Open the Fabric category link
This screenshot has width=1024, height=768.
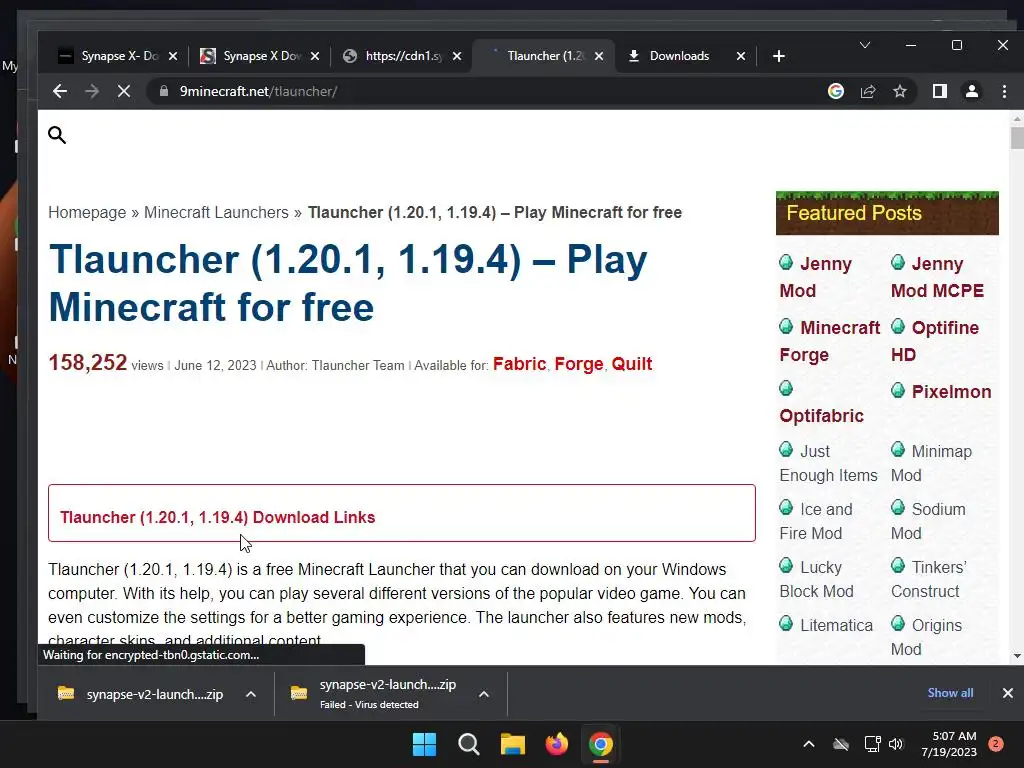[x=519, y=364]
